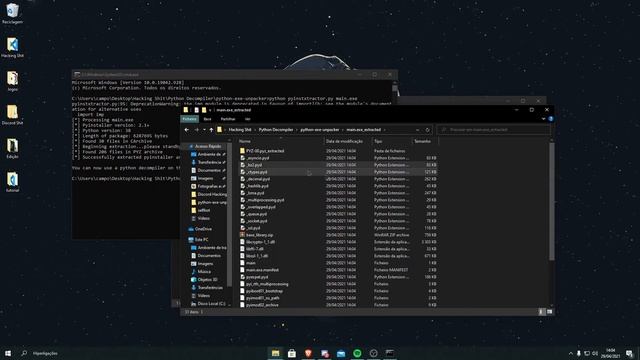This screenshot has width=640, height=360.
Task: Open the recent locations dropdown arrow
Action: (204, 130)
